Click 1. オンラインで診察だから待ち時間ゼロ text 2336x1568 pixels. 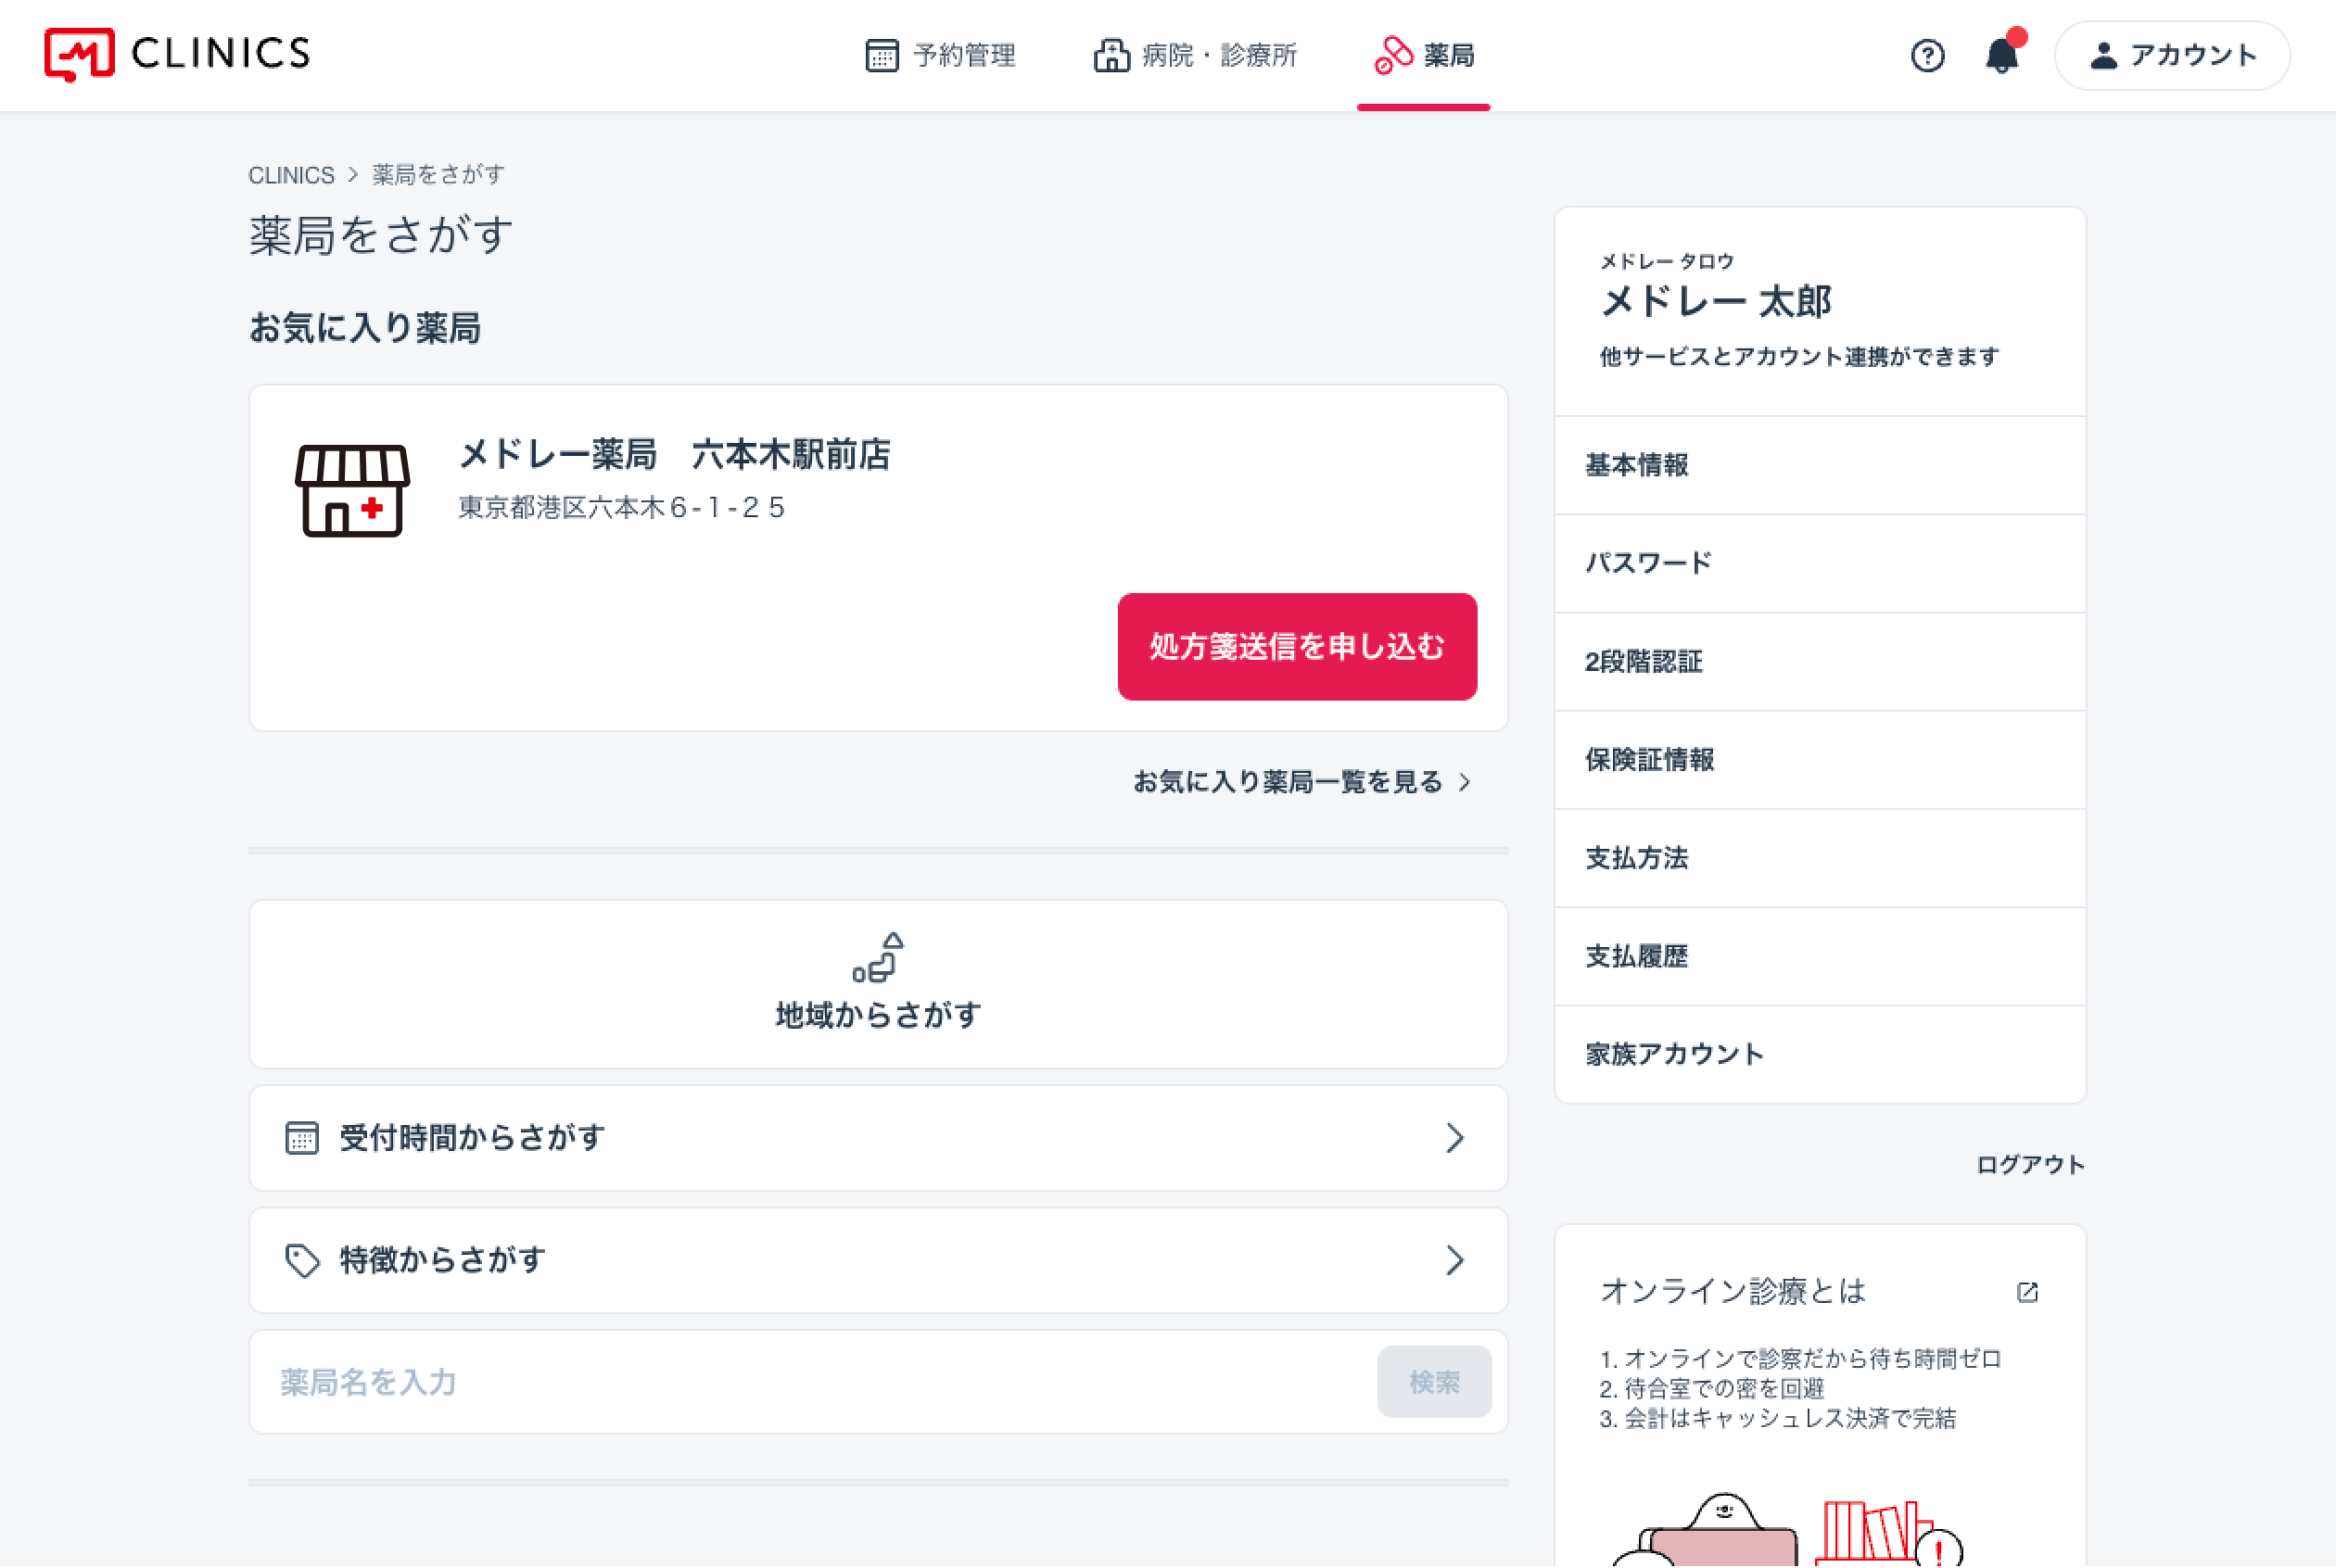point(1800,1359)
